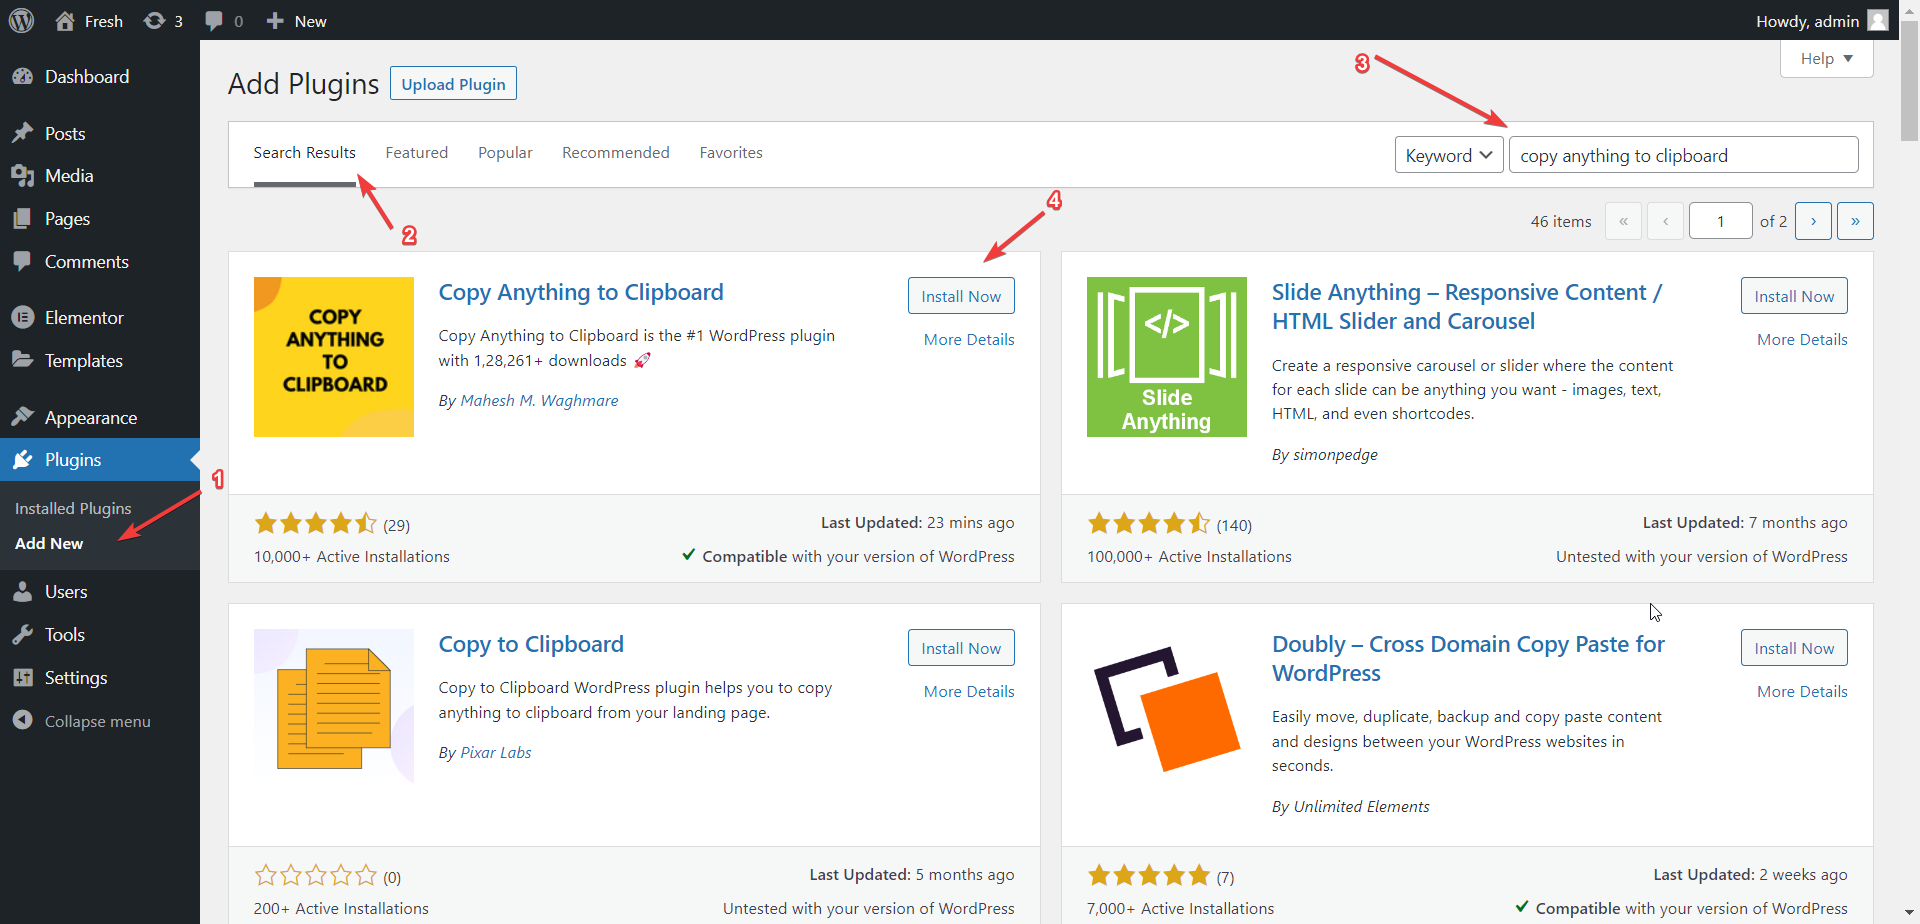This screenshot has height=924, width=1920.
Task: Click the Copy Anything to Clipboard plugin thumbnail
Action: click(x=334, y=357)
